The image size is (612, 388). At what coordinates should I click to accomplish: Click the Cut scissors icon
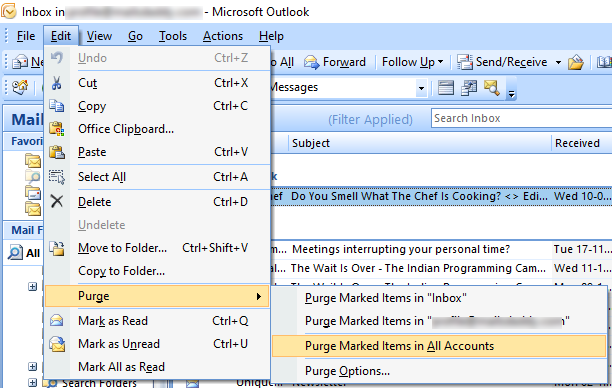pos(57,83)
